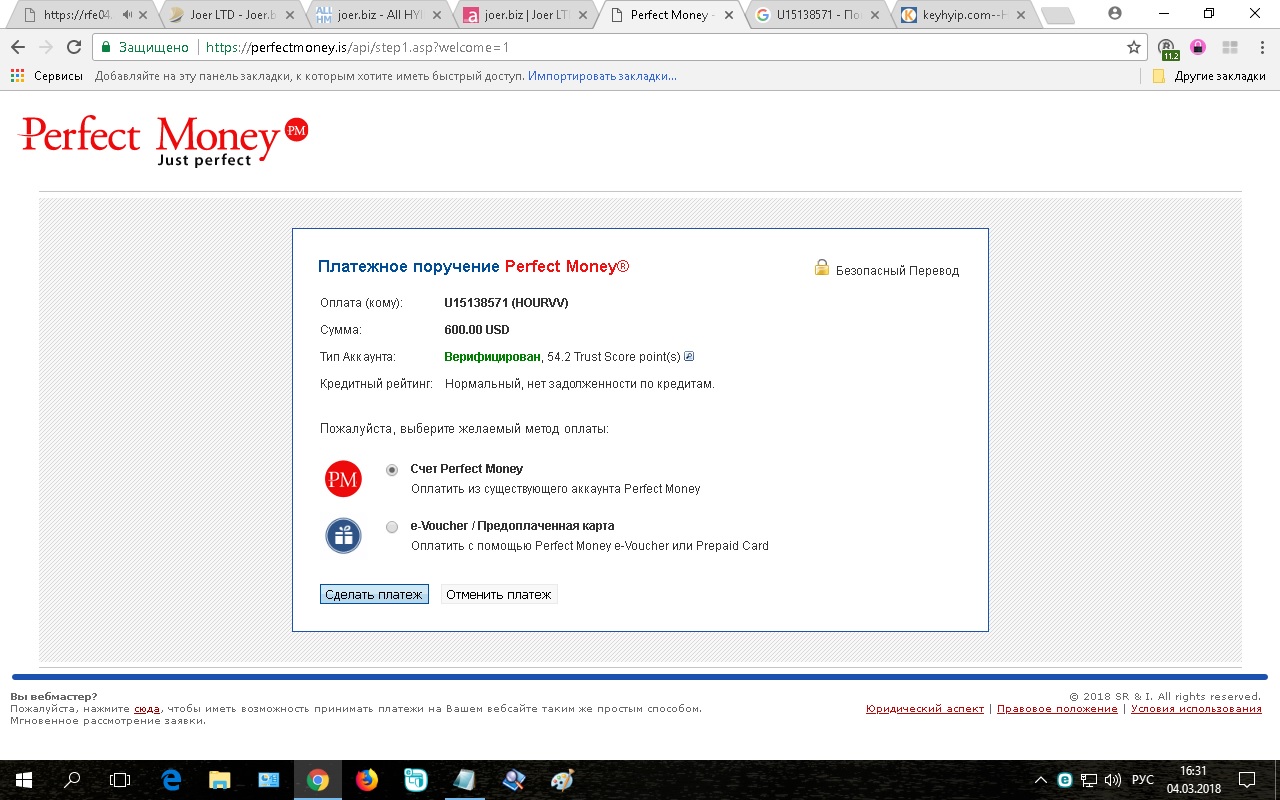Open the 'Условия использования' footer link
Viewport: 1280px width, 800px height.
[x=1196, y=709]
